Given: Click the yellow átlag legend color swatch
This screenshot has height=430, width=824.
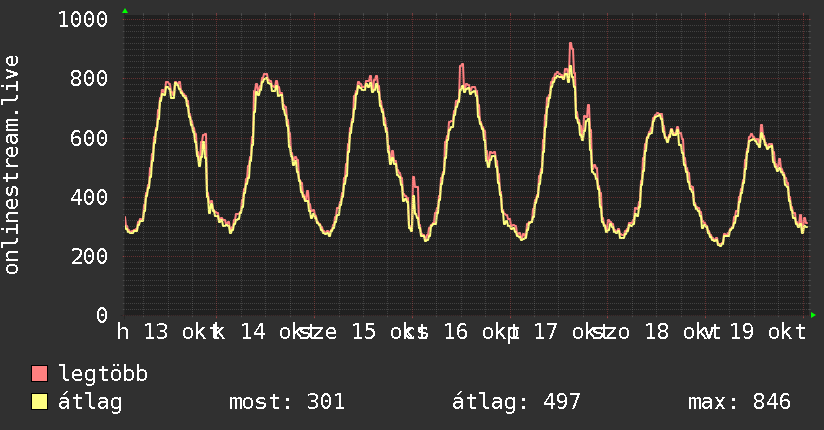Looking at the screenshot, I should (39, 402).
